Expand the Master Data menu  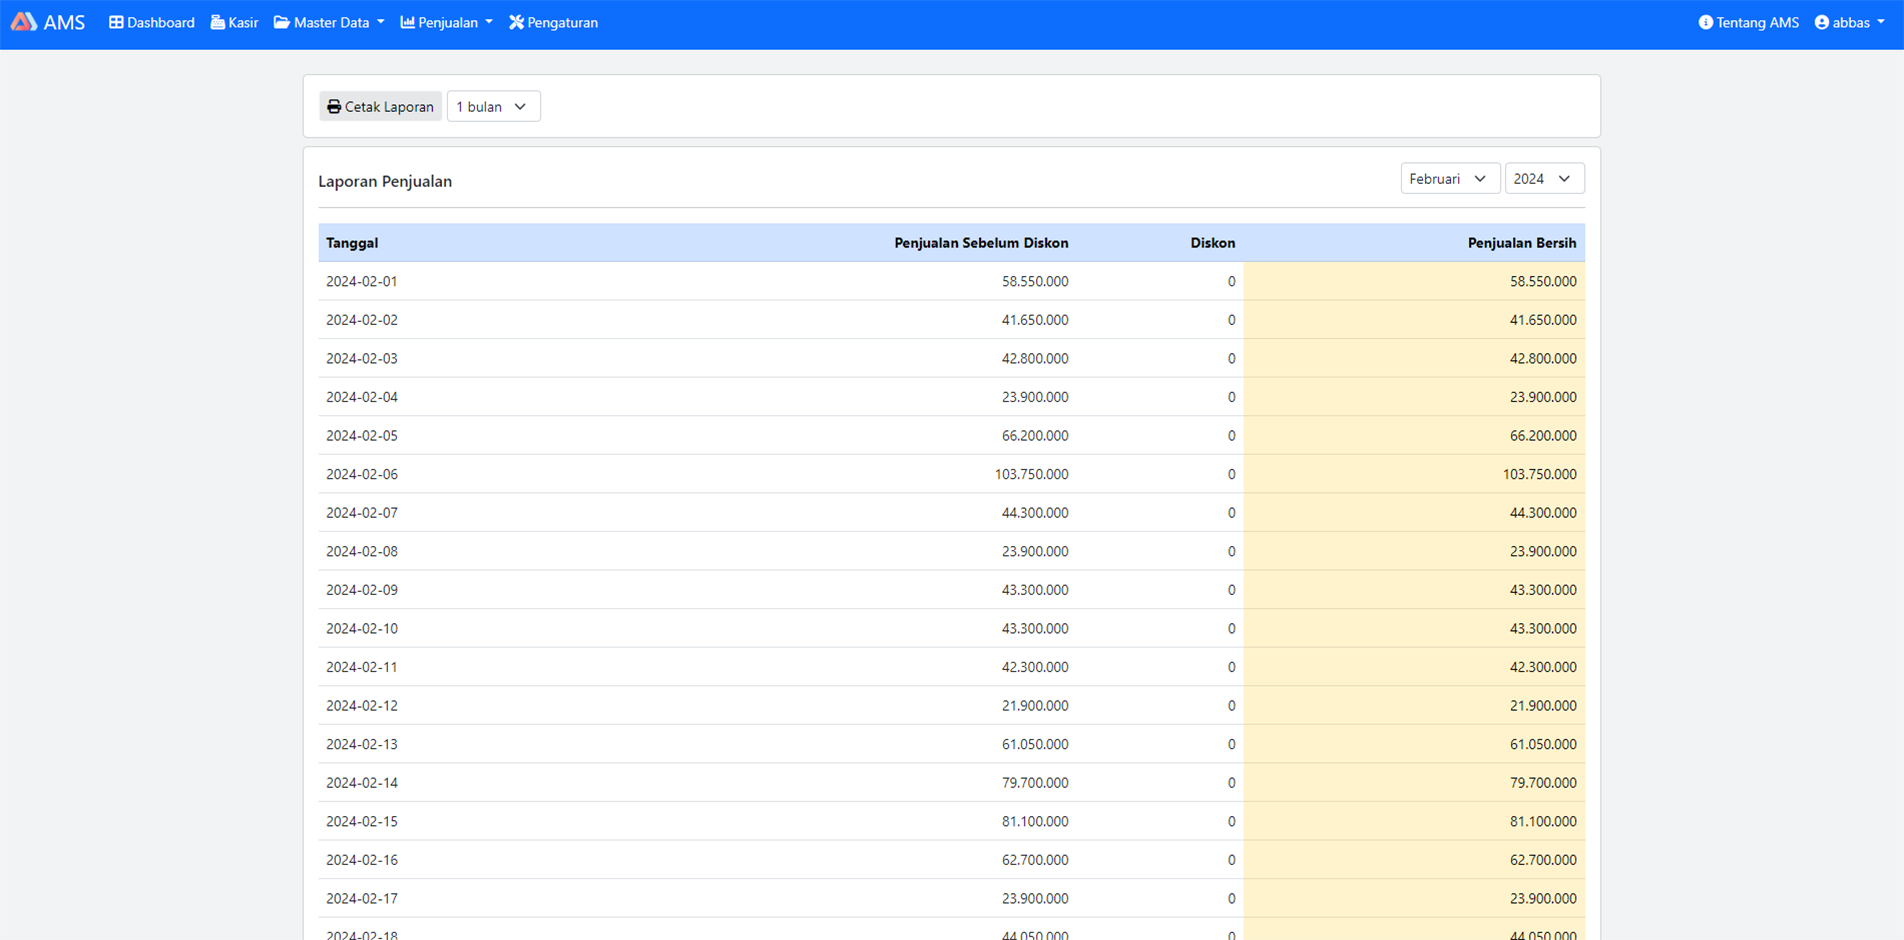pos(329,22)
